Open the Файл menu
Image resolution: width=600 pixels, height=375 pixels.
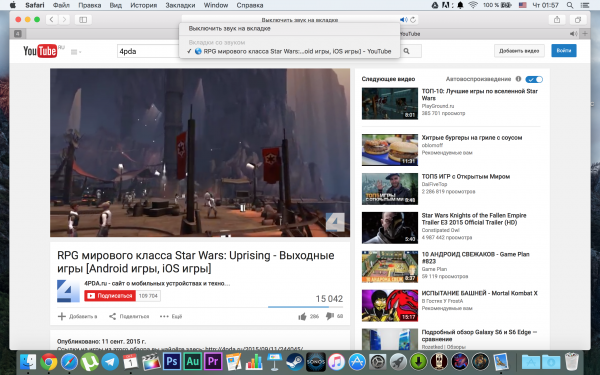tap(61, 5)
